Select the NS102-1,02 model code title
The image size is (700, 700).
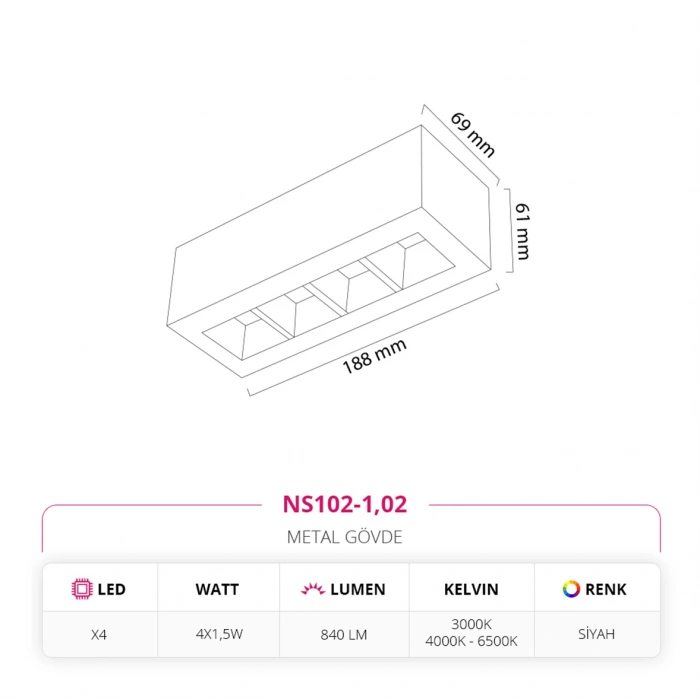pos(345,505)
